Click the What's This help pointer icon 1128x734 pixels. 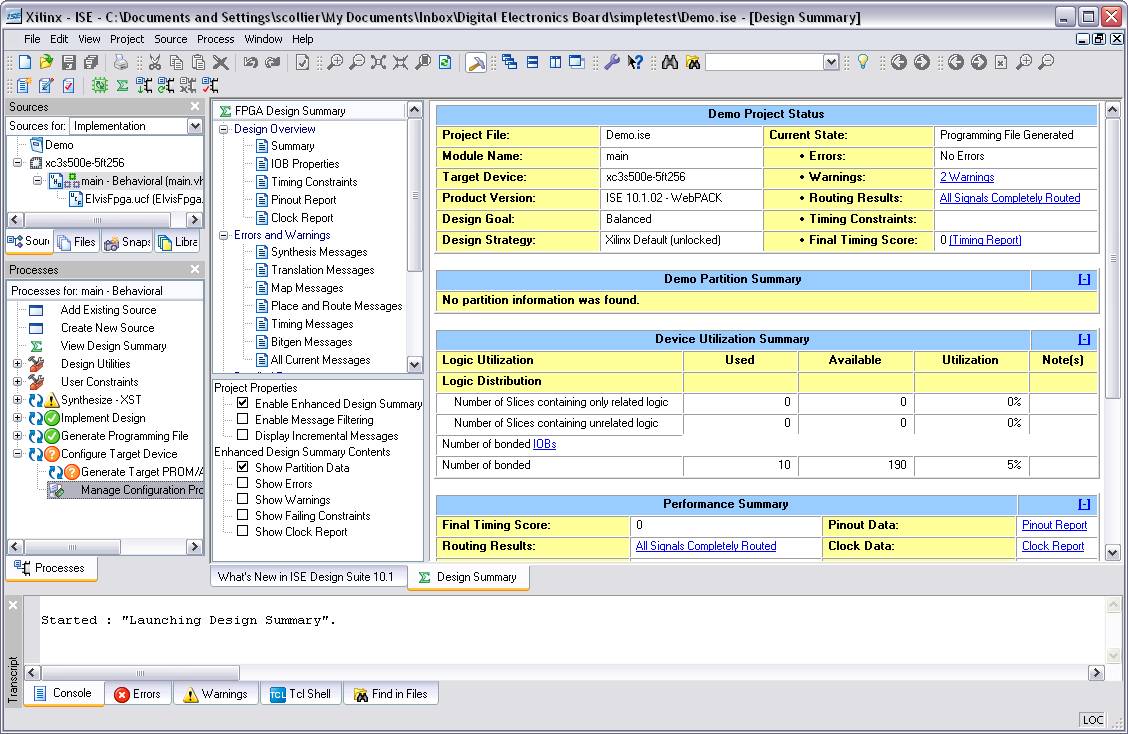[635, 62]
